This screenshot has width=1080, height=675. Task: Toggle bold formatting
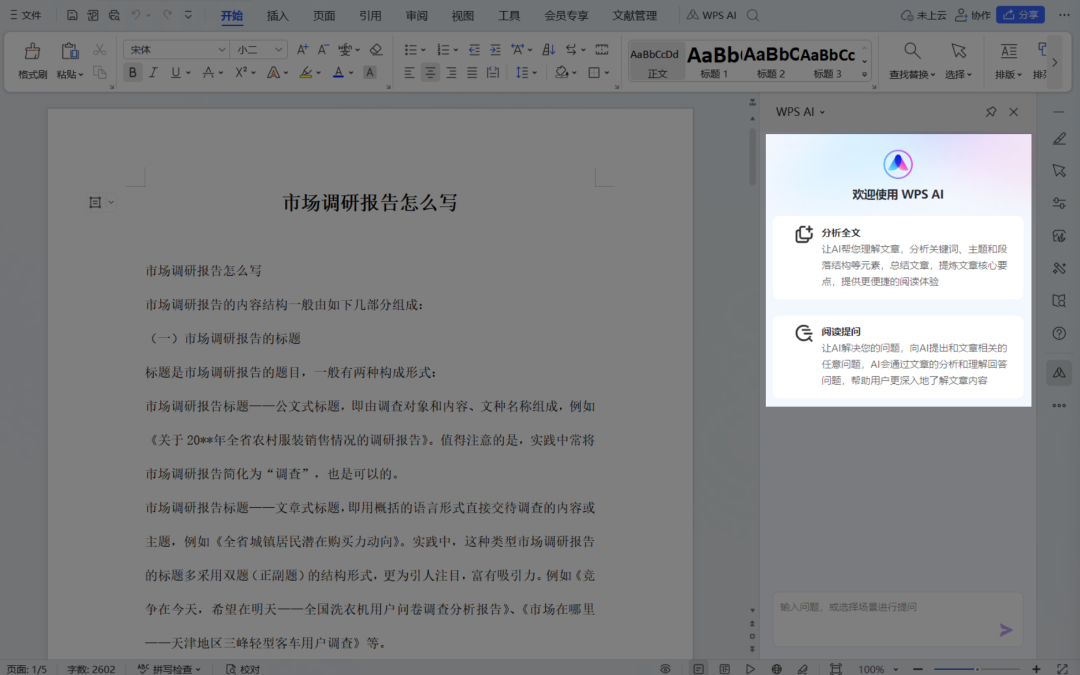[132, 72]
